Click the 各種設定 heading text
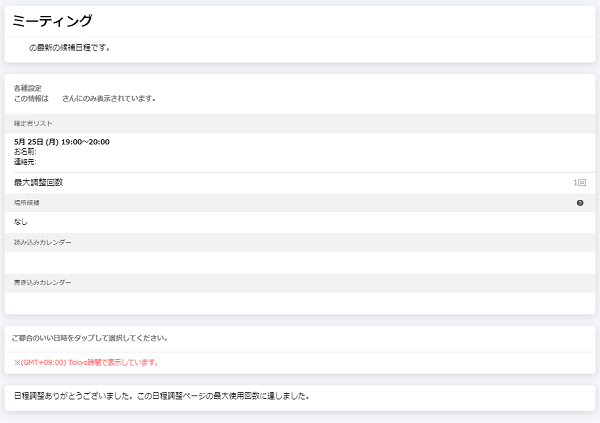The width and height of the screenshot is (600, 423). point(27,89)
